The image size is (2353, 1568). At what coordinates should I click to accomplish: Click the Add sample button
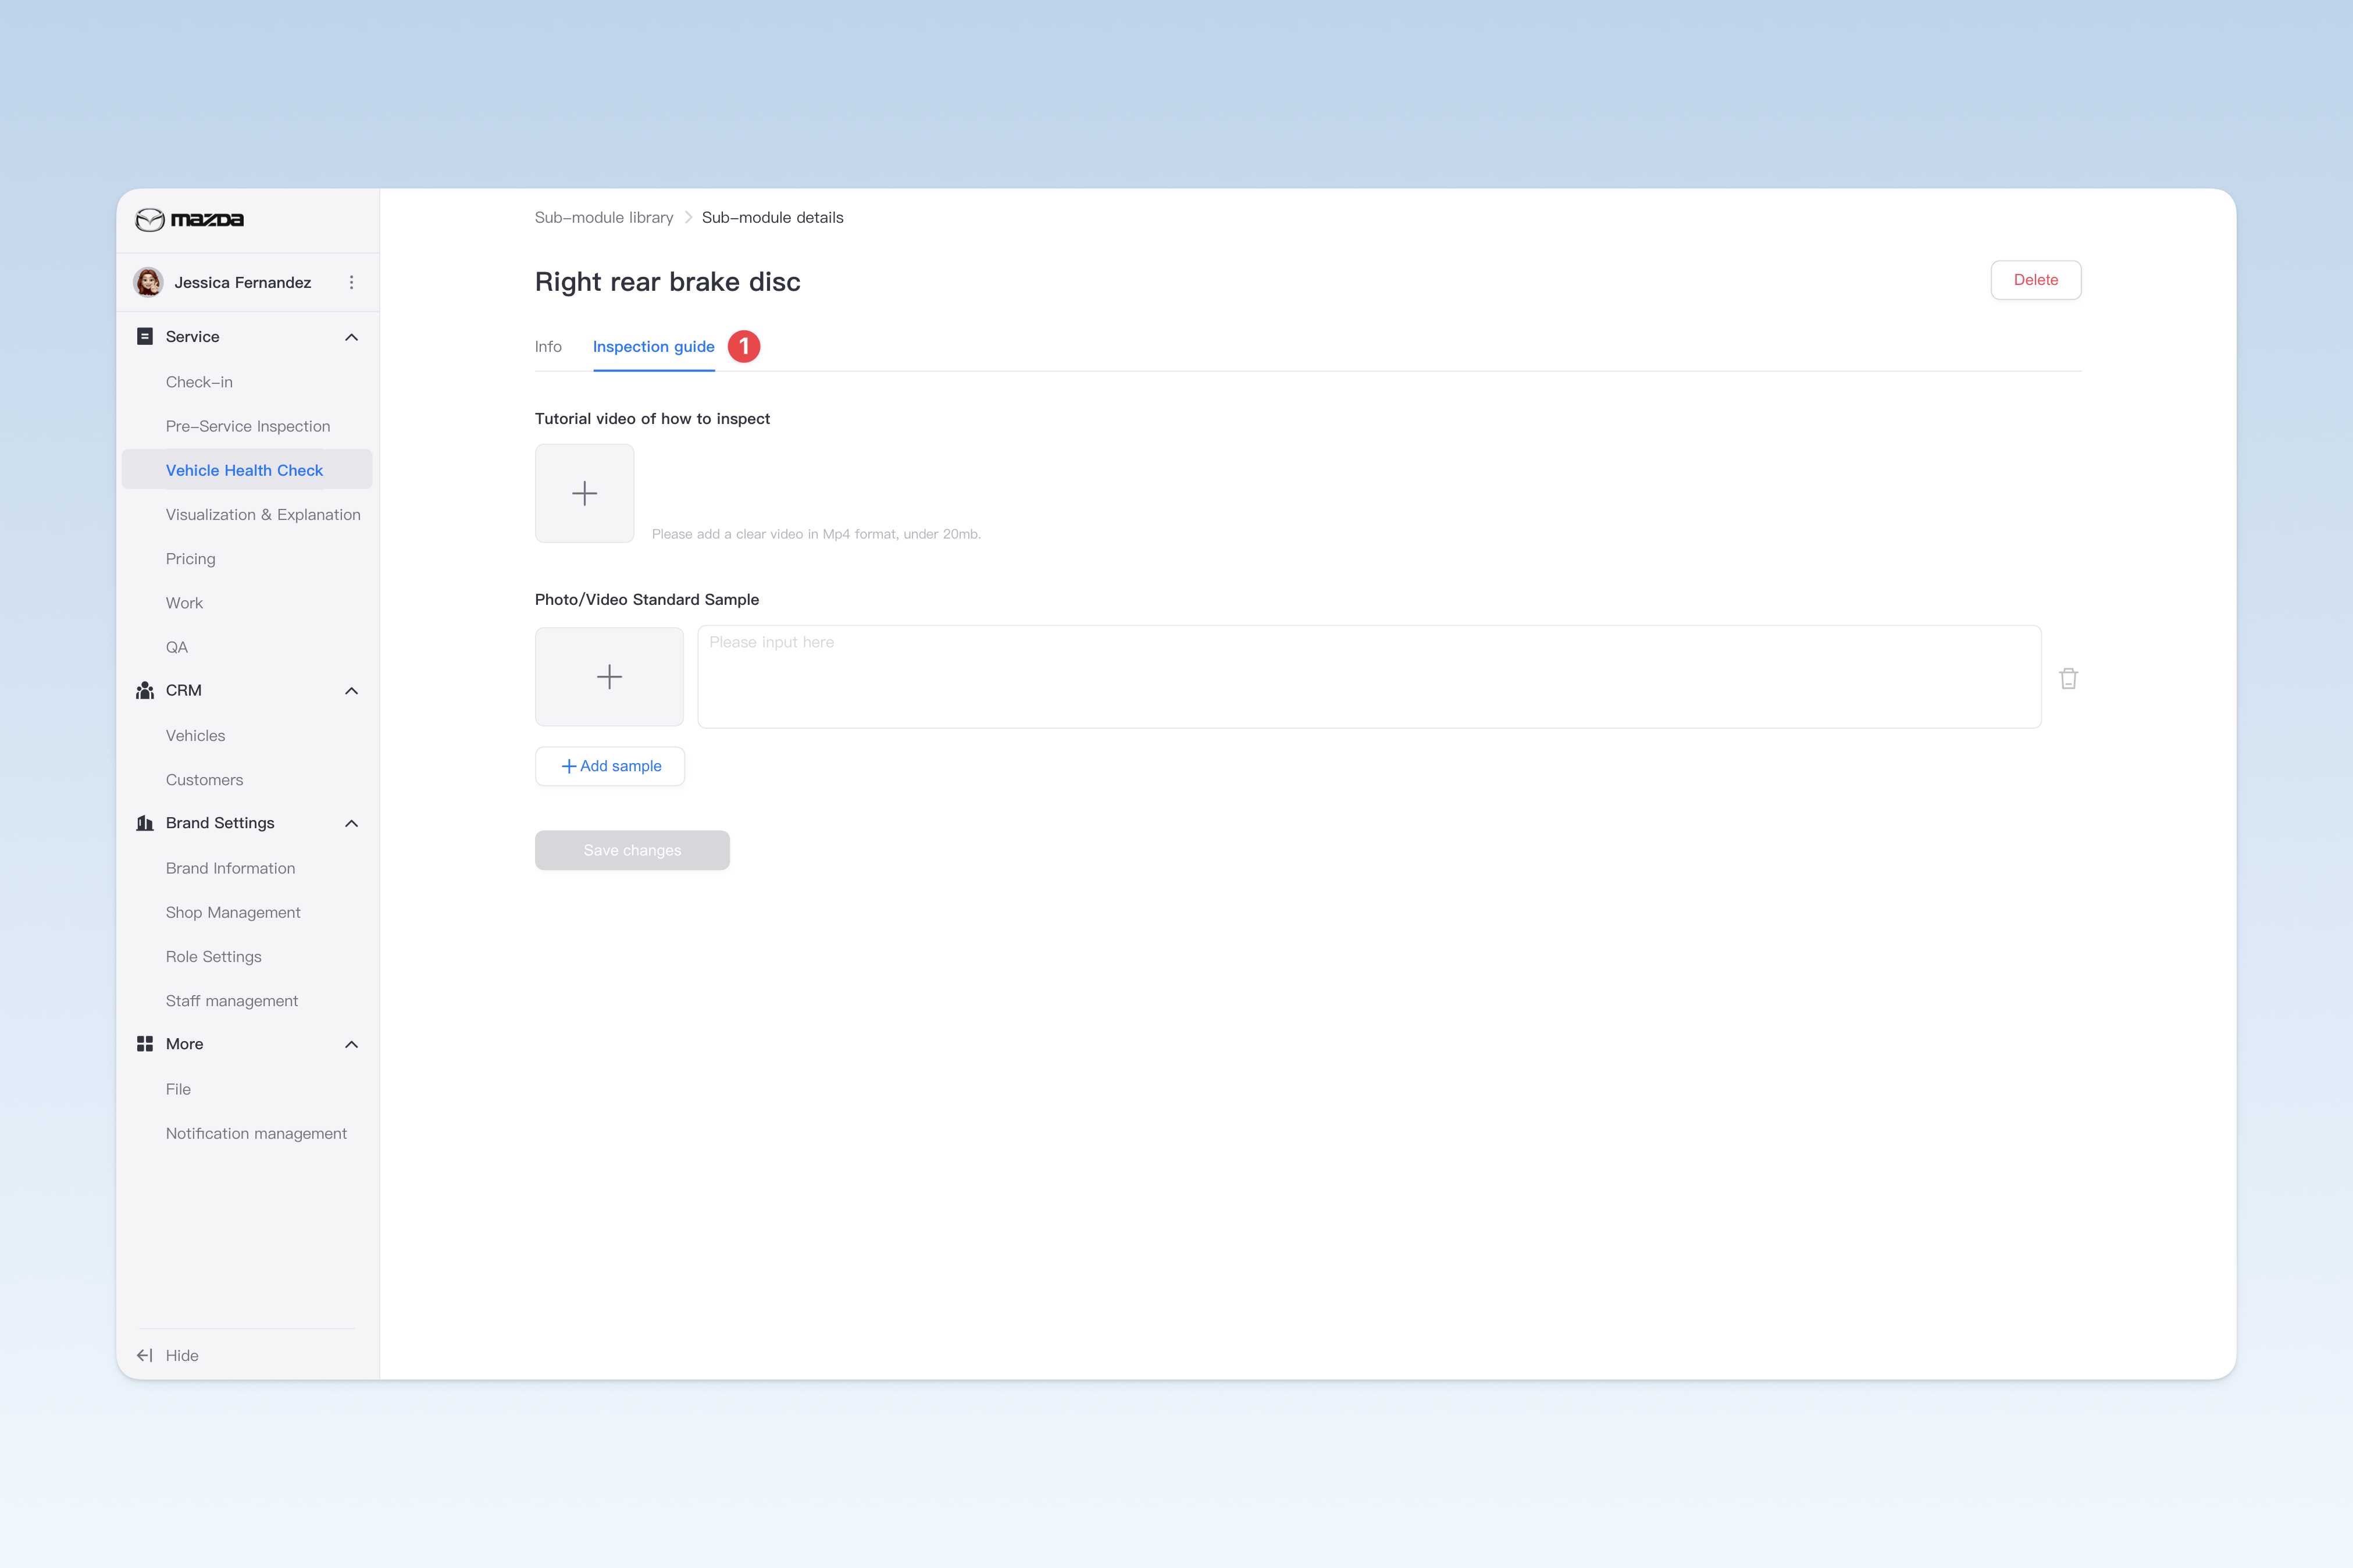pos(610,766)
